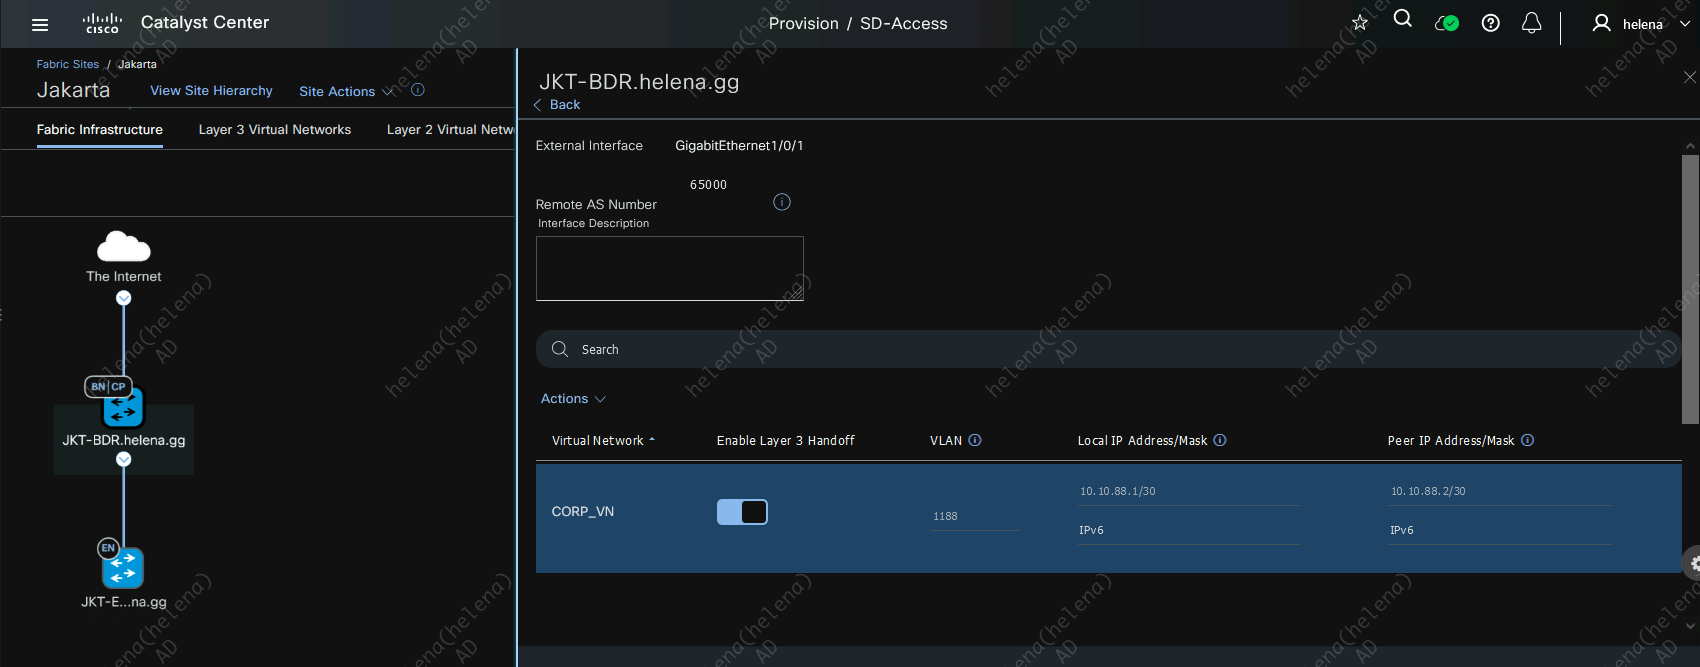Click the cloud status check icon
This screenshot has height=667, width=1700.
(x=1446, y=23)
